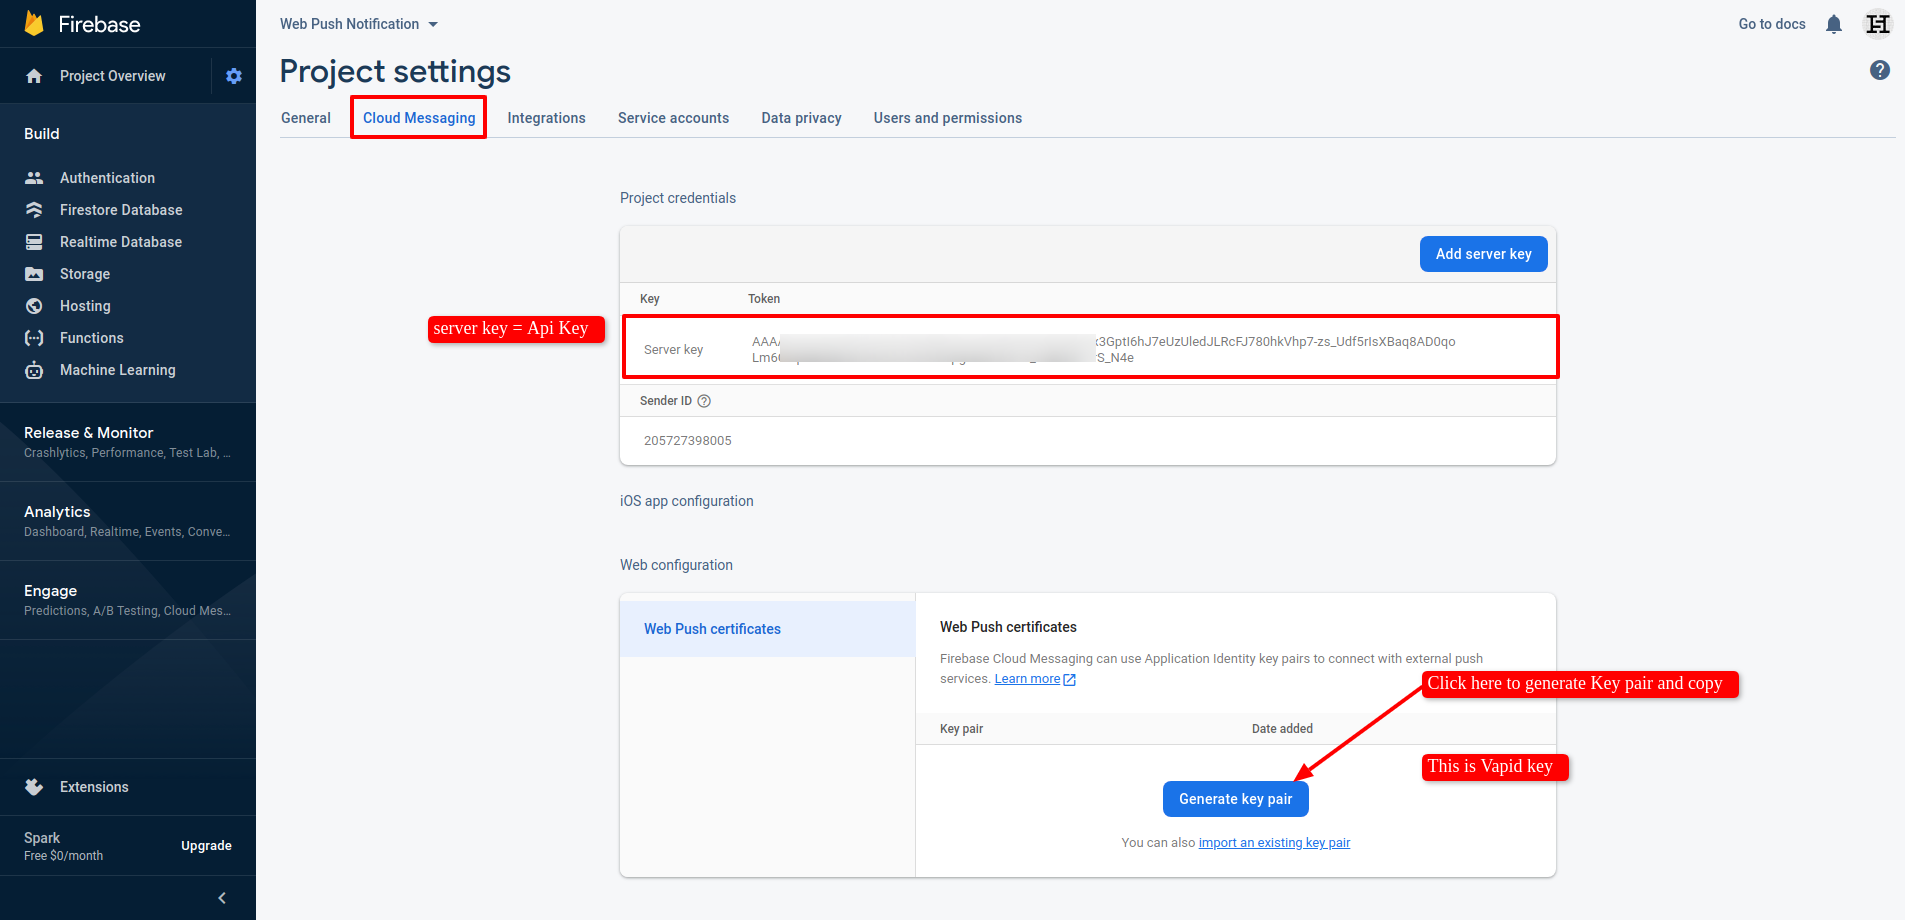Click the Build section heading
Image resolution: width=1905 pixels, height=920 pixels.
tap(42, 134)
